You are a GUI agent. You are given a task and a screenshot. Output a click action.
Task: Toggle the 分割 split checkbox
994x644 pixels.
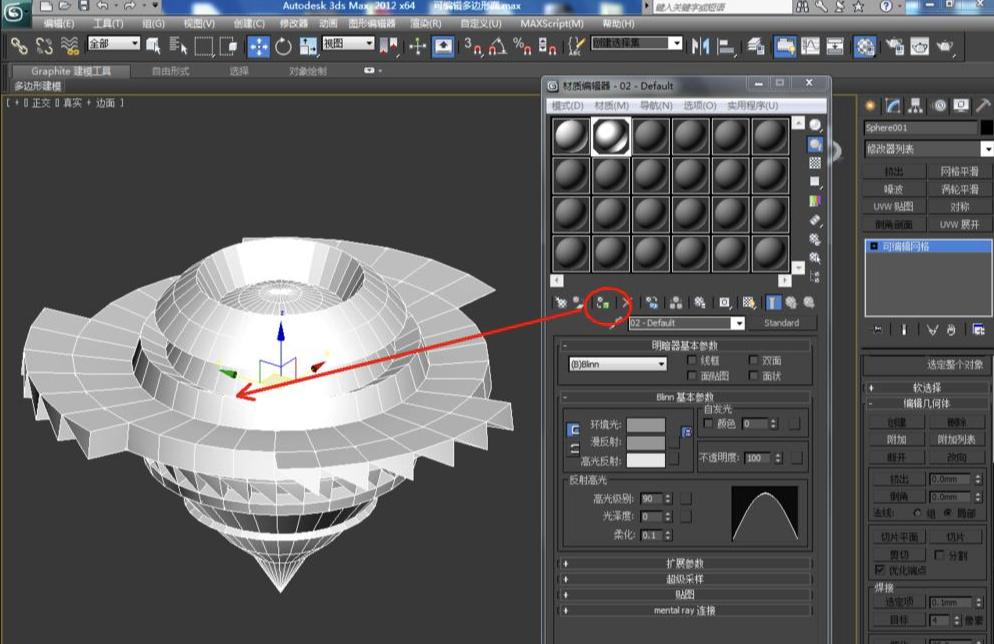939,555
